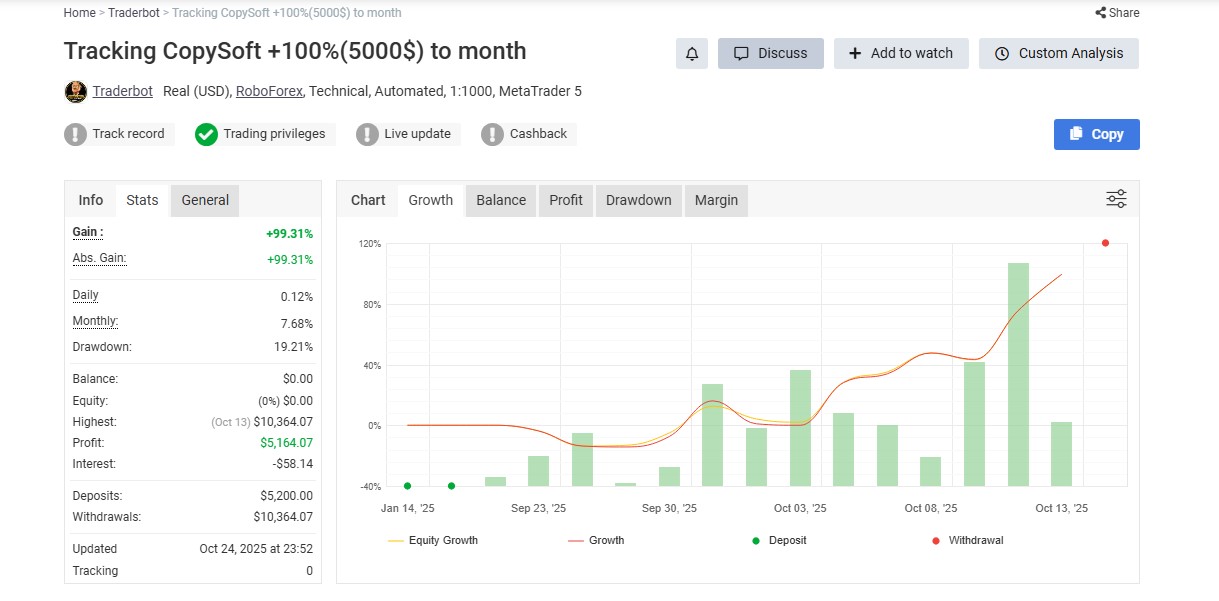Open Custom Analysis
Screen dimensions: 1219x601
click(1059, 53)
